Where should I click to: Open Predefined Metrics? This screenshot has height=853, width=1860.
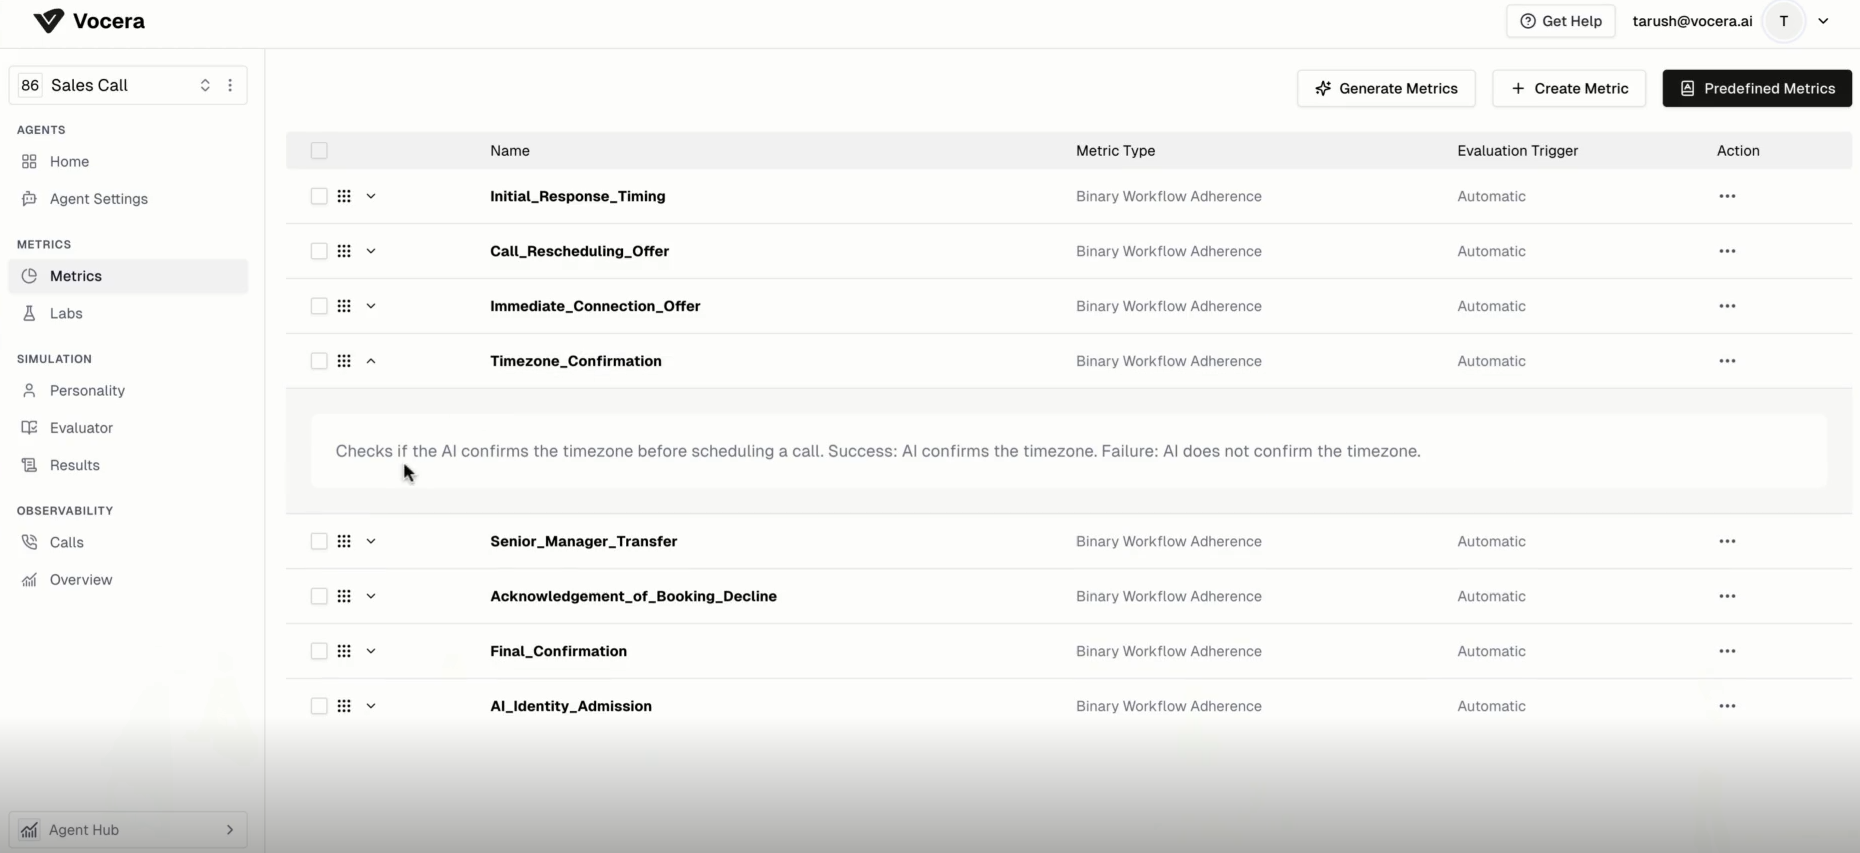(1757, 88)
